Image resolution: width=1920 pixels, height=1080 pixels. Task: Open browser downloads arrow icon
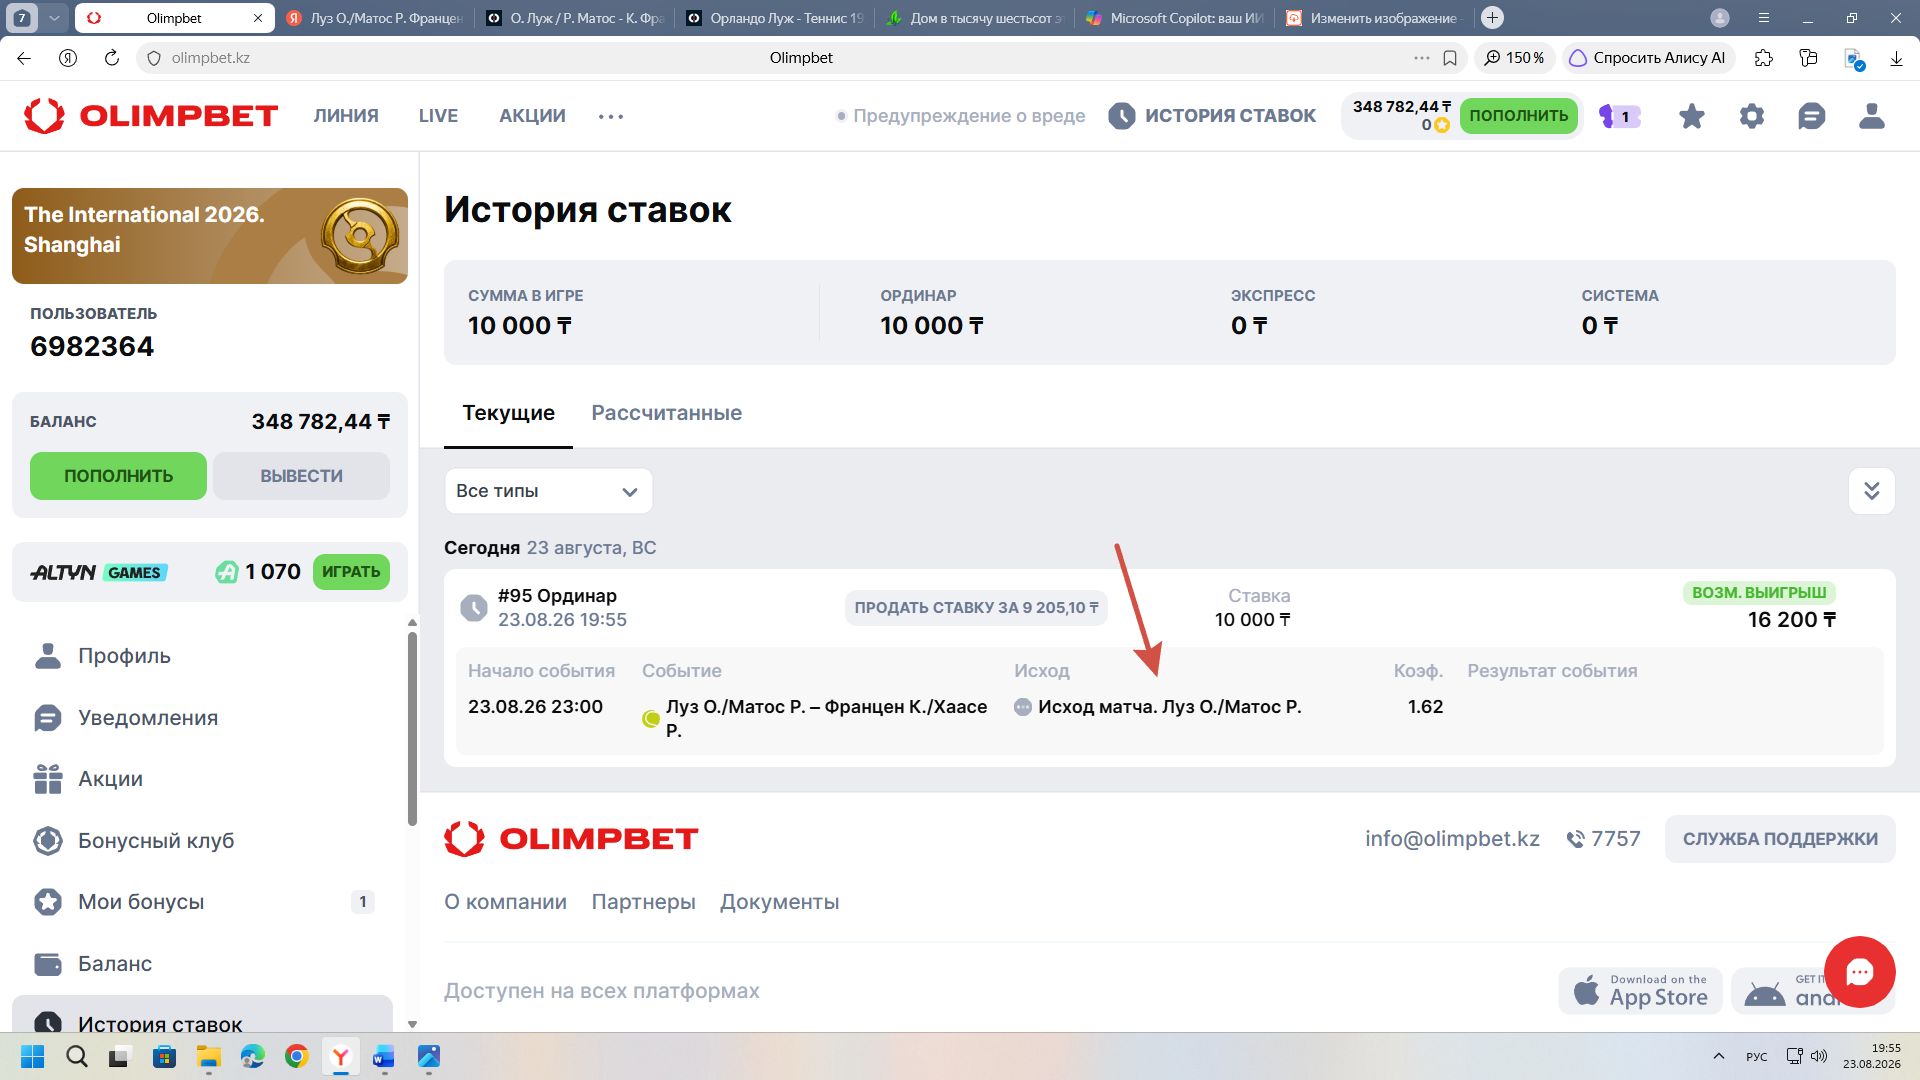point(1896,58)
